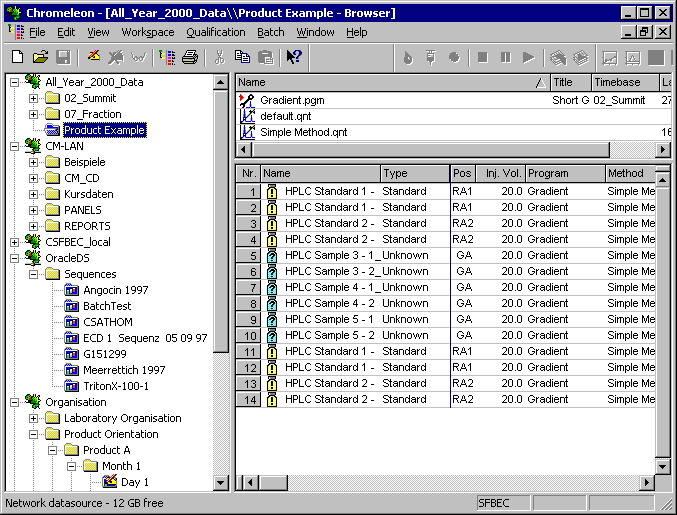Screen dimensions: 677x515
Task: Click the Open folder toolbar icon
Action: pyautogui.click(x=40, y=57)
